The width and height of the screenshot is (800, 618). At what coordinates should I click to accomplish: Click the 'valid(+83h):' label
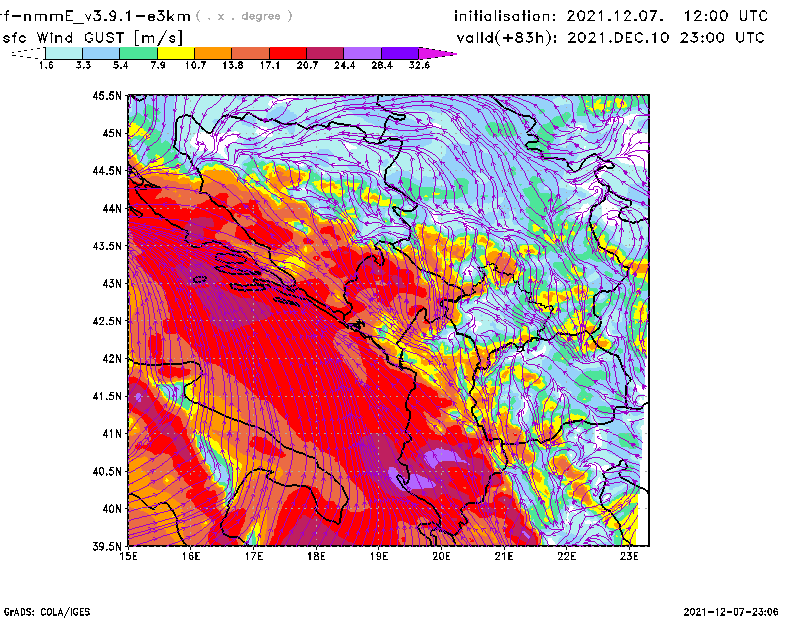coord(507,38)
